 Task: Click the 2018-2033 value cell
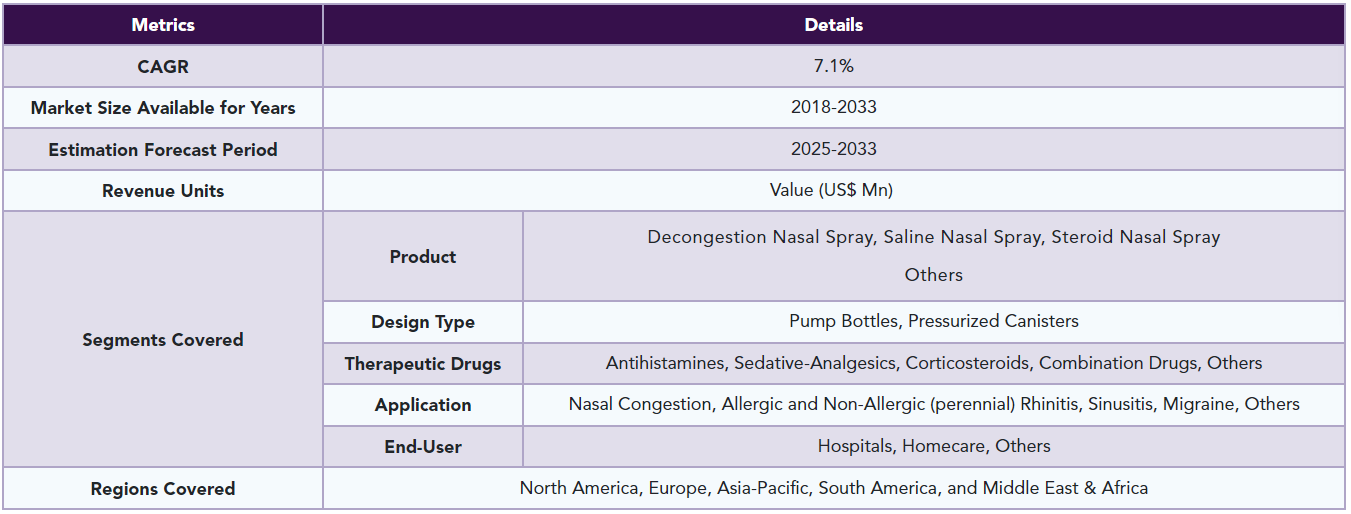pyautogui.click(x=834, y=108)
